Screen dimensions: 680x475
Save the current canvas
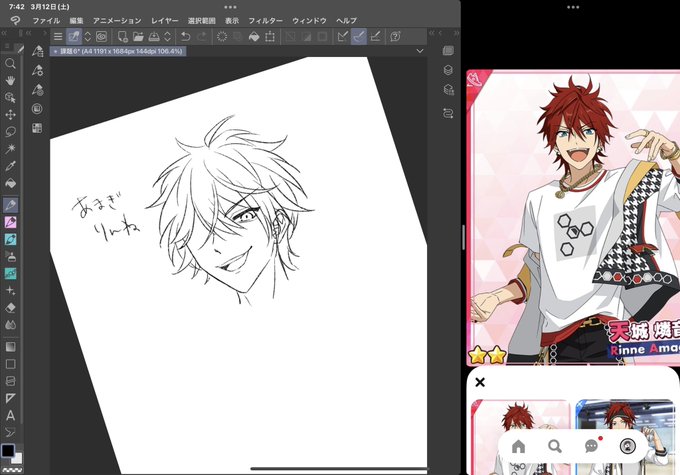pos(154,36)
